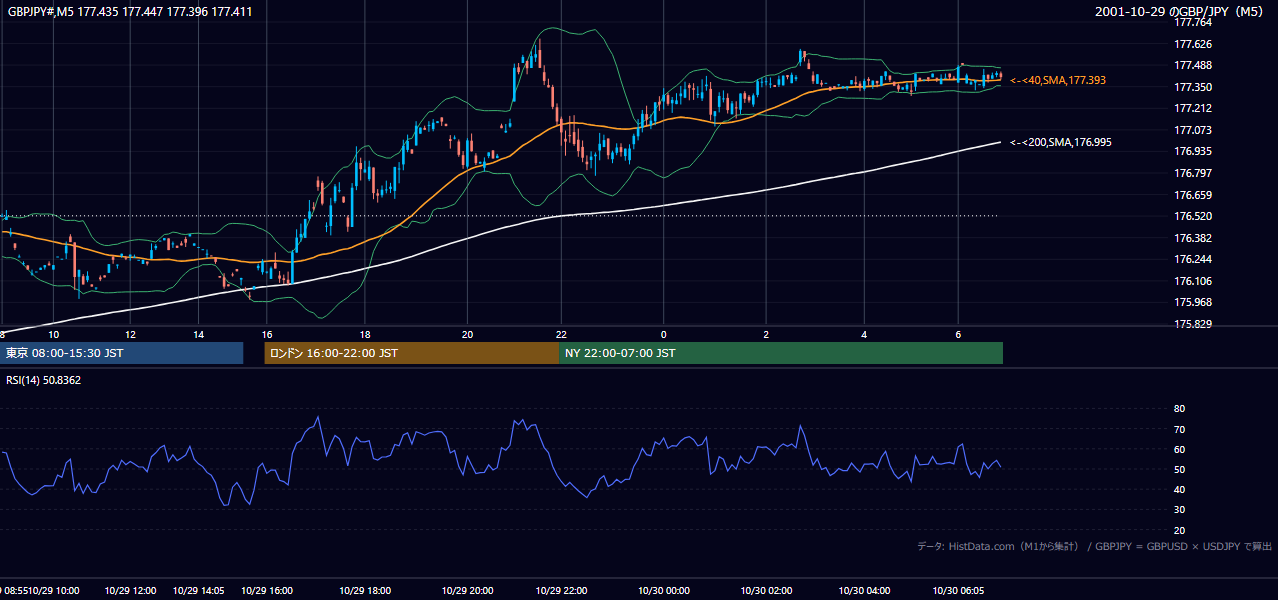Click the RSI scale value 30
1278x600 pixels.
(1179, 510)
